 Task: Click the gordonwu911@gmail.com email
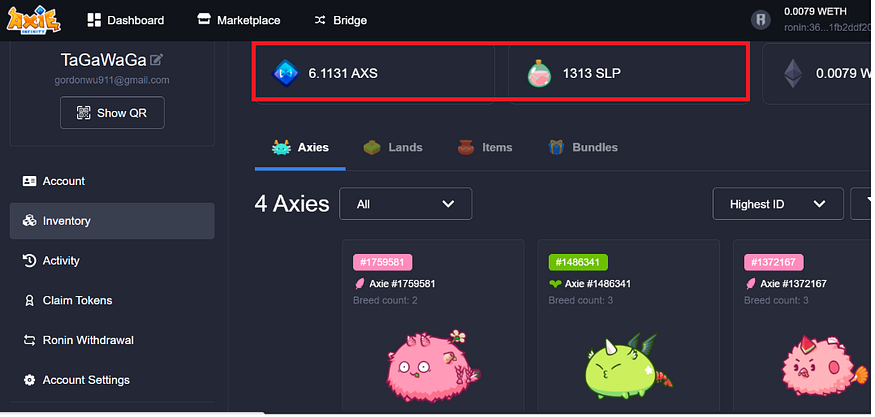112,80
